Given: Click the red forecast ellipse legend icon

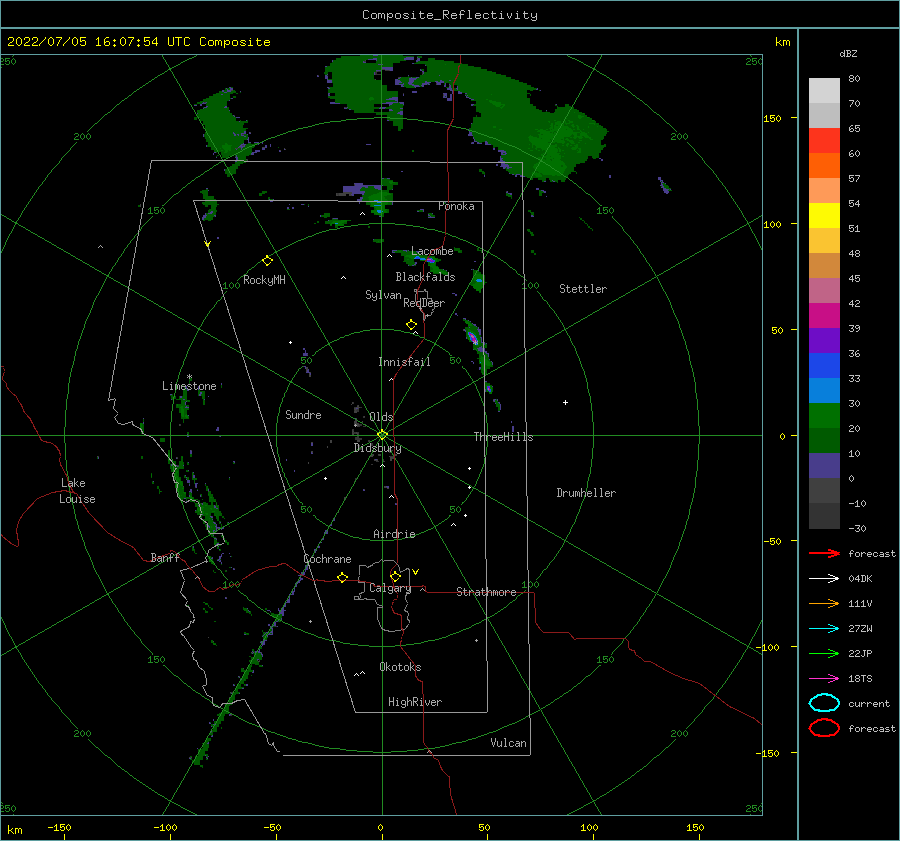Looking at the screenshot, I should (824, 727).
